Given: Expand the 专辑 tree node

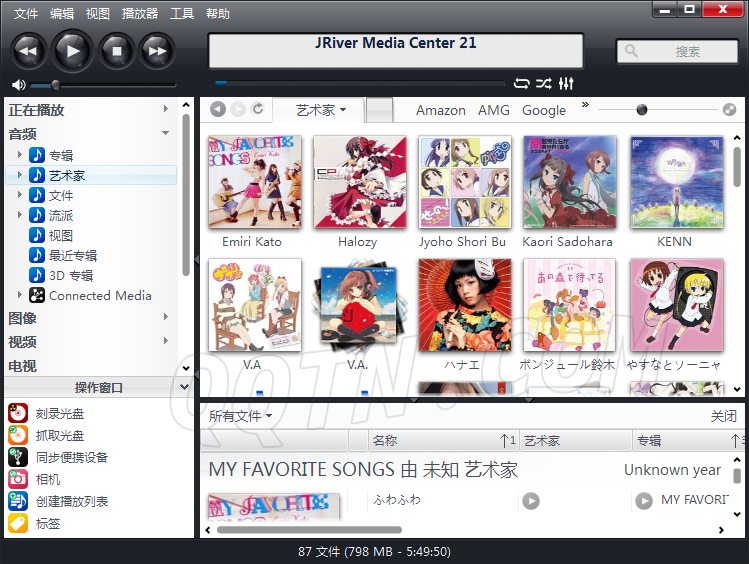Looking at the screenshot, I should 19,155.
